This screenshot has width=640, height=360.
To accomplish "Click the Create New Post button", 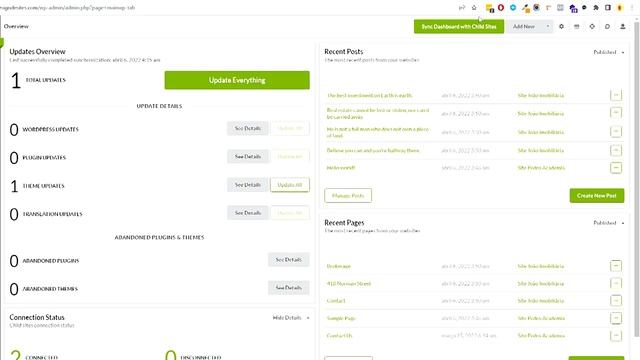I will point(597,196).
